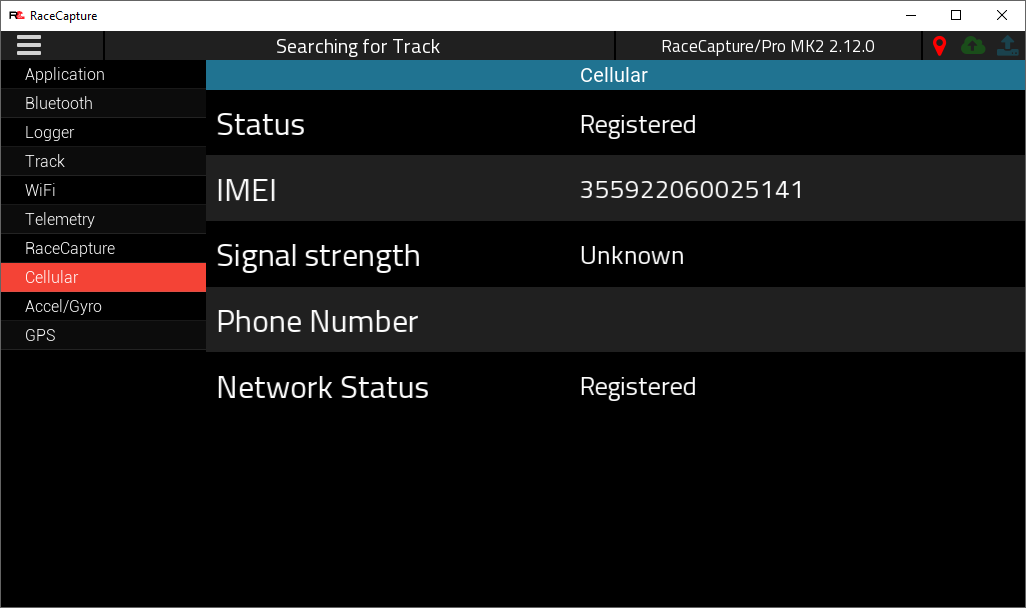Click the IMEI number 355922060025141
The height and width of the screenshot is (608, 1026).
[x=692, y=190]
